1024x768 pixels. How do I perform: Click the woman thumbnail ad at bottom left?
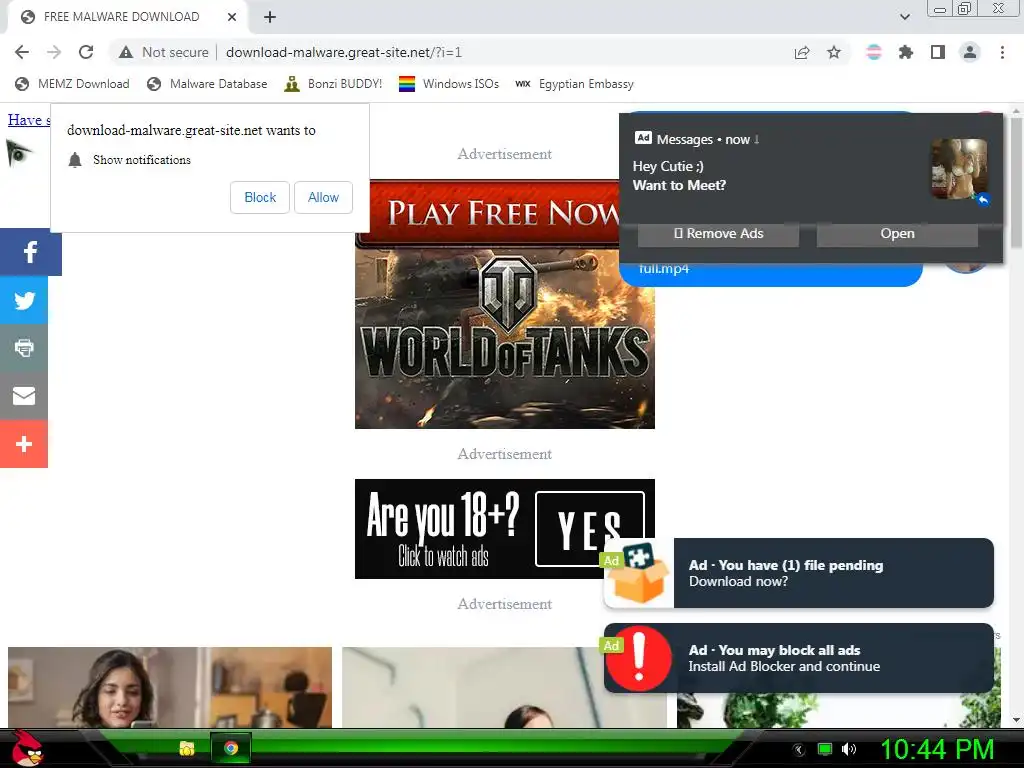click(x=170, y=687)
